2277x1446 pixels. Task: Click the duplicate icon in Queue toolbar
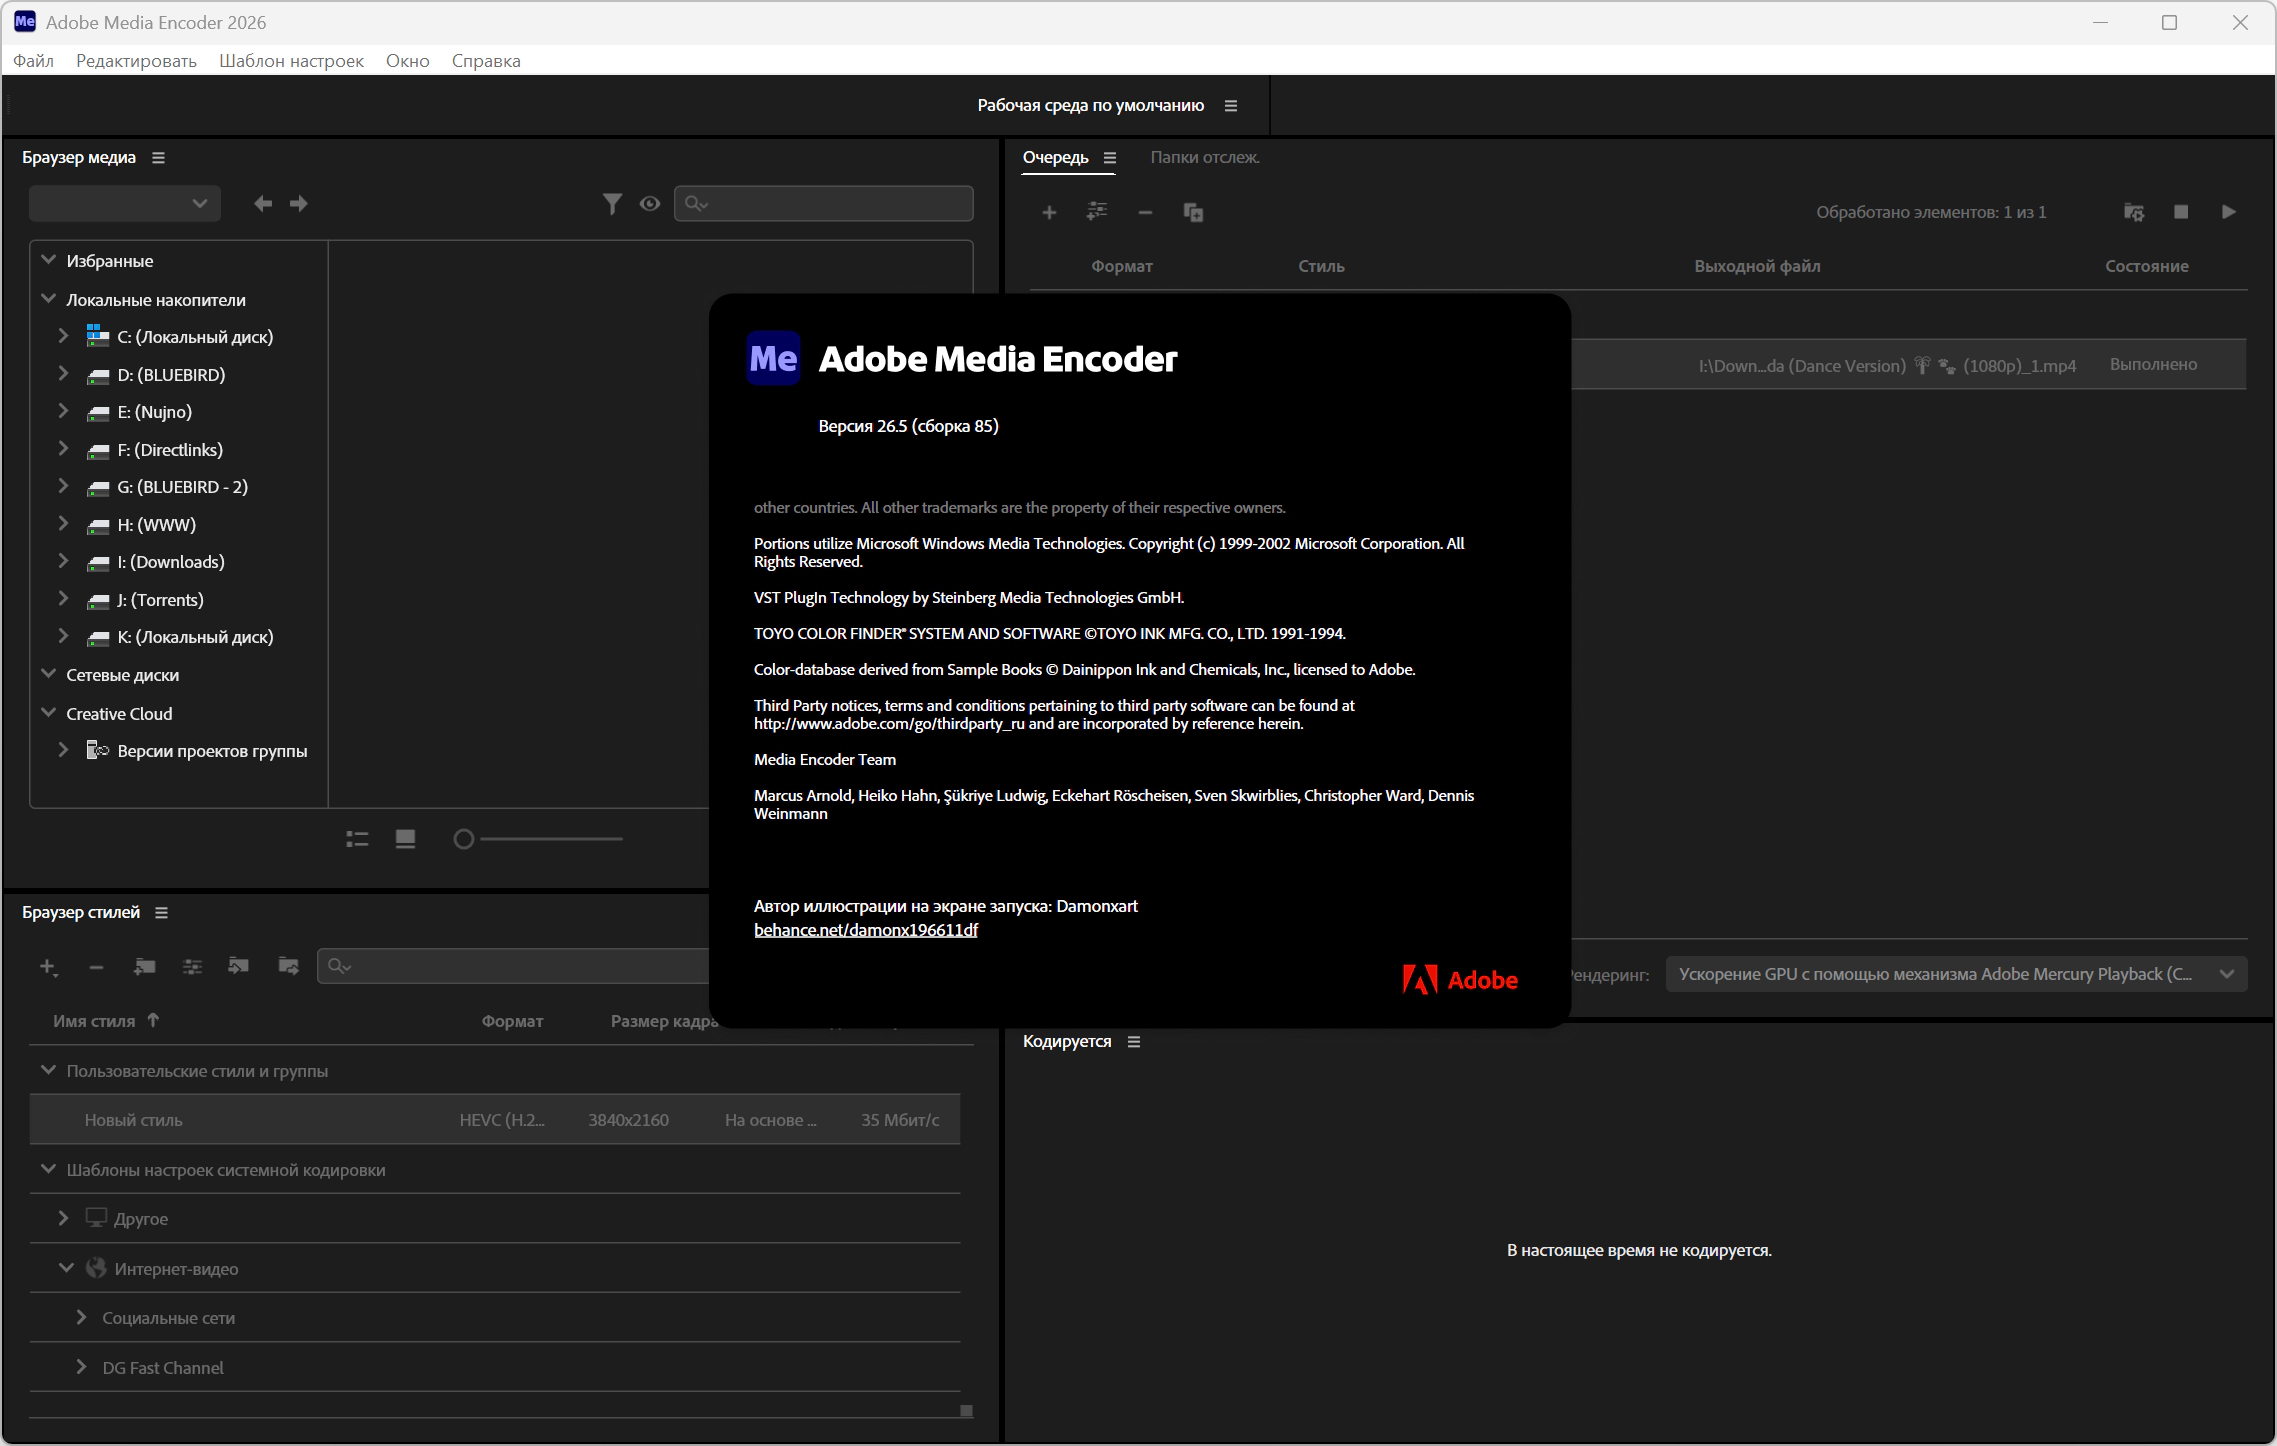click(1193, 212)
